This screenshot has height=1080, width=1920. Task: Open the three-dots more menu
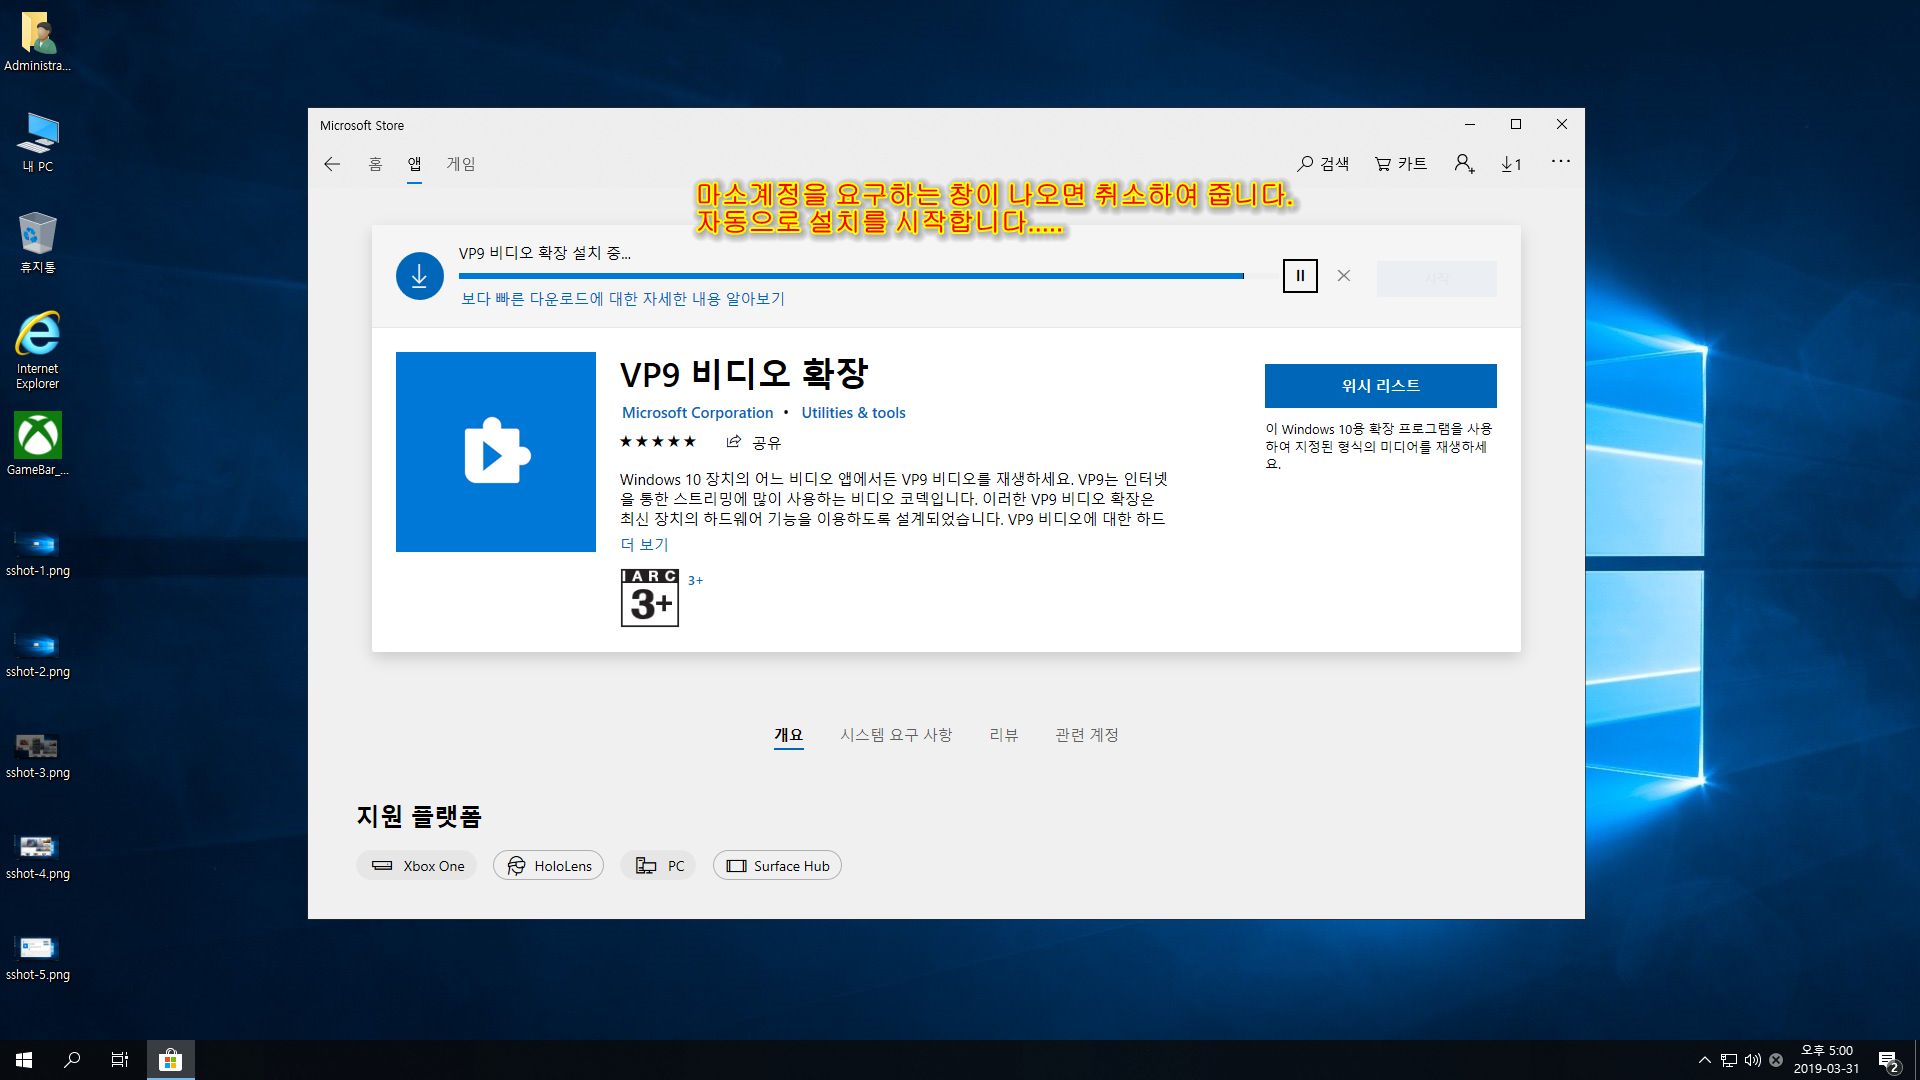(1560, 162)
